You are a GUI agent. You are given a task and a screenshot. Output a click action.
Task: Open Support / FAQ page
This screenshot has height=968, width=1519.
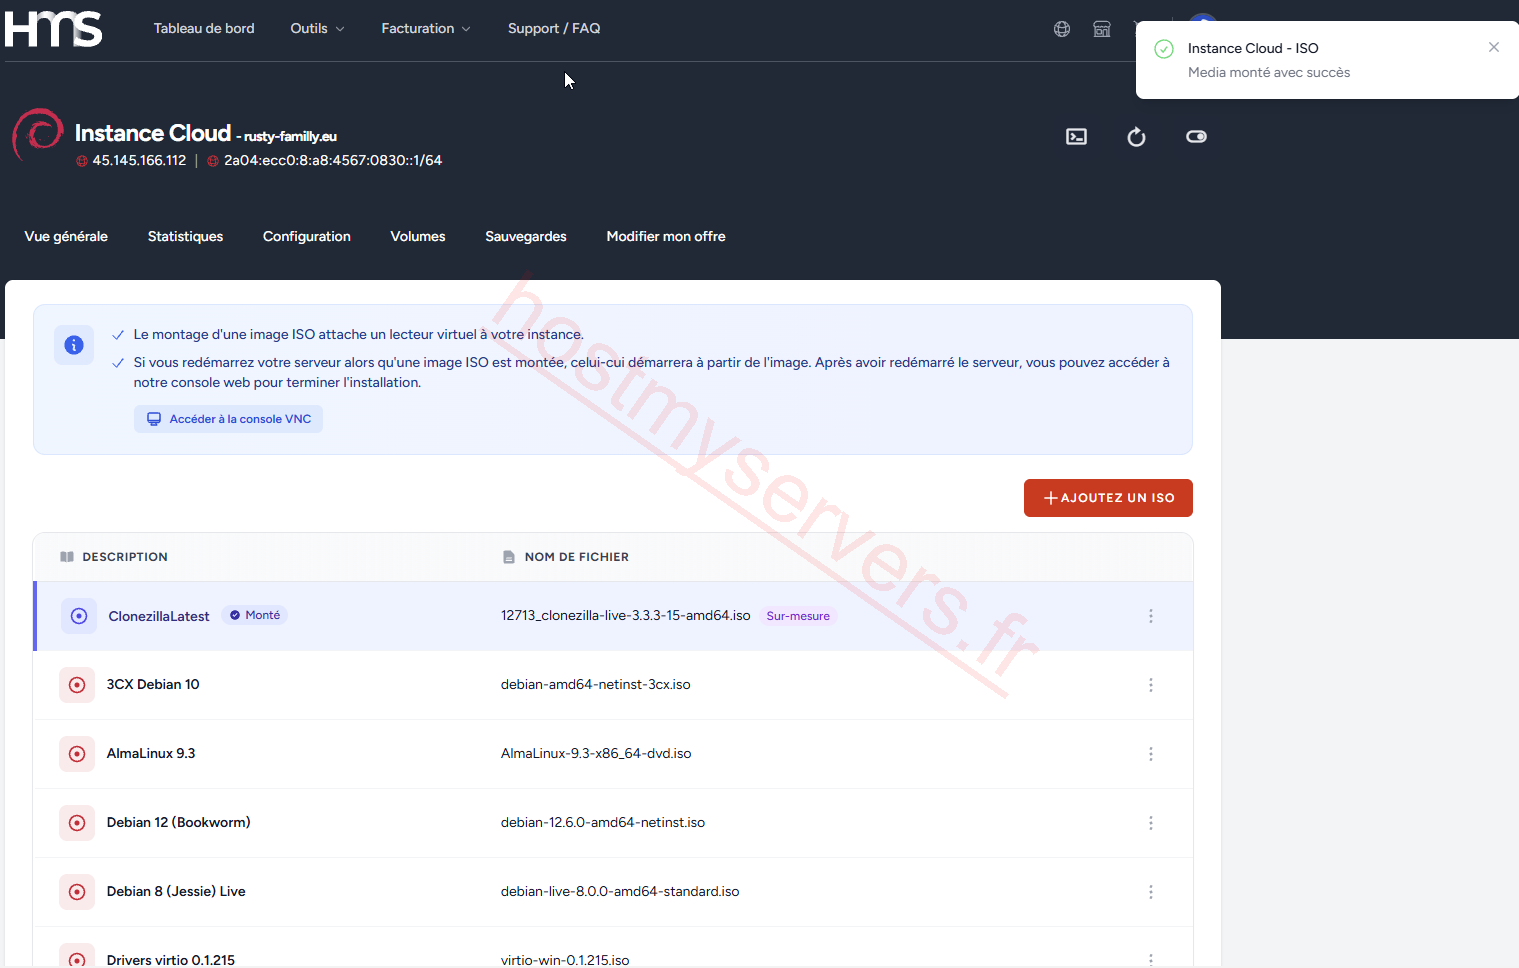[554, 28]
